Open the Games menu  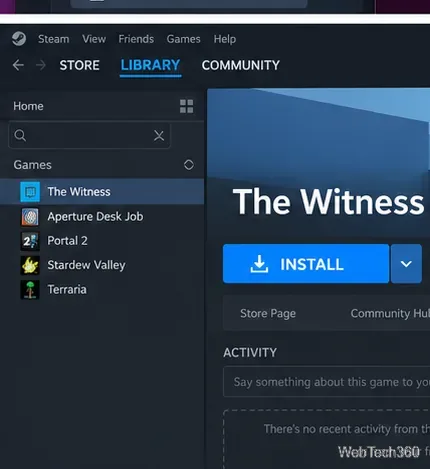tap(183, 39)
